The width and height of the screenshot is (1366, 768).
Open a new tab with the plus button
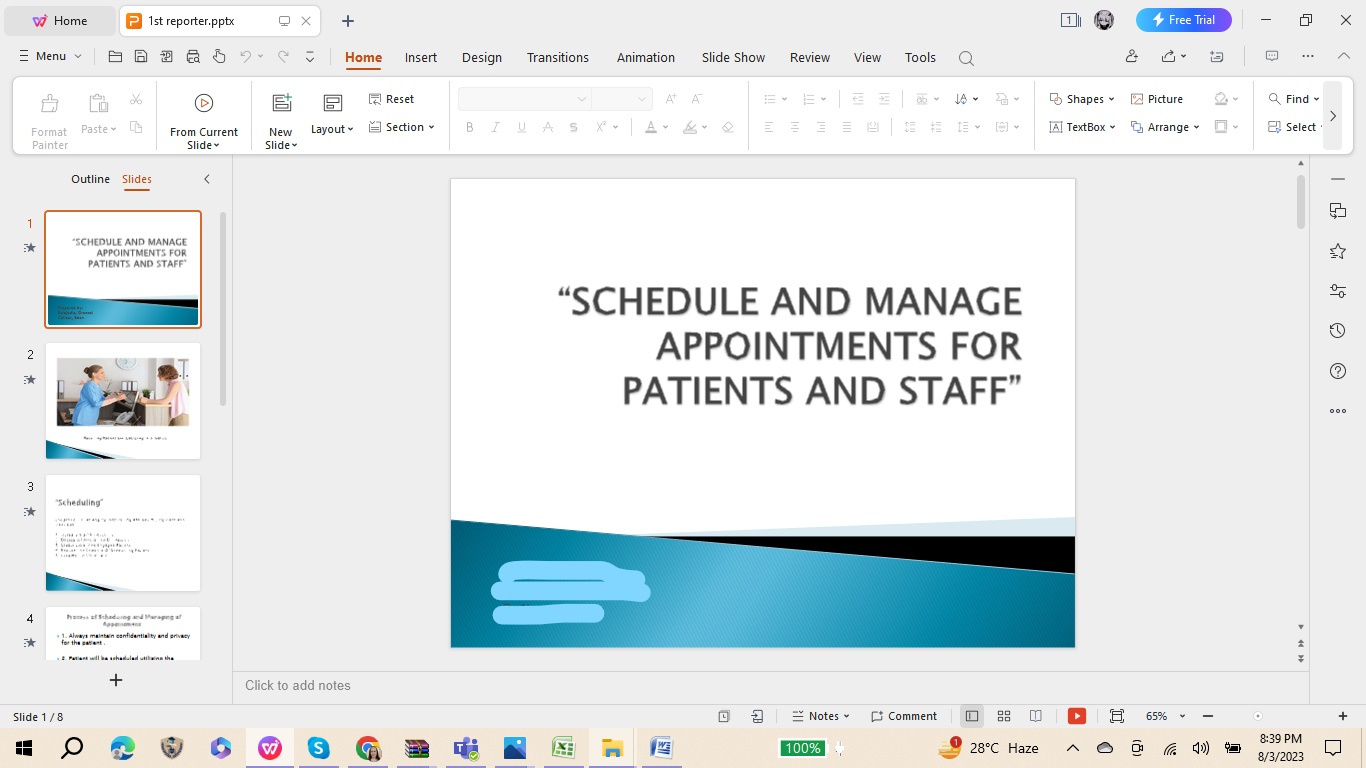tap(348, 21)
